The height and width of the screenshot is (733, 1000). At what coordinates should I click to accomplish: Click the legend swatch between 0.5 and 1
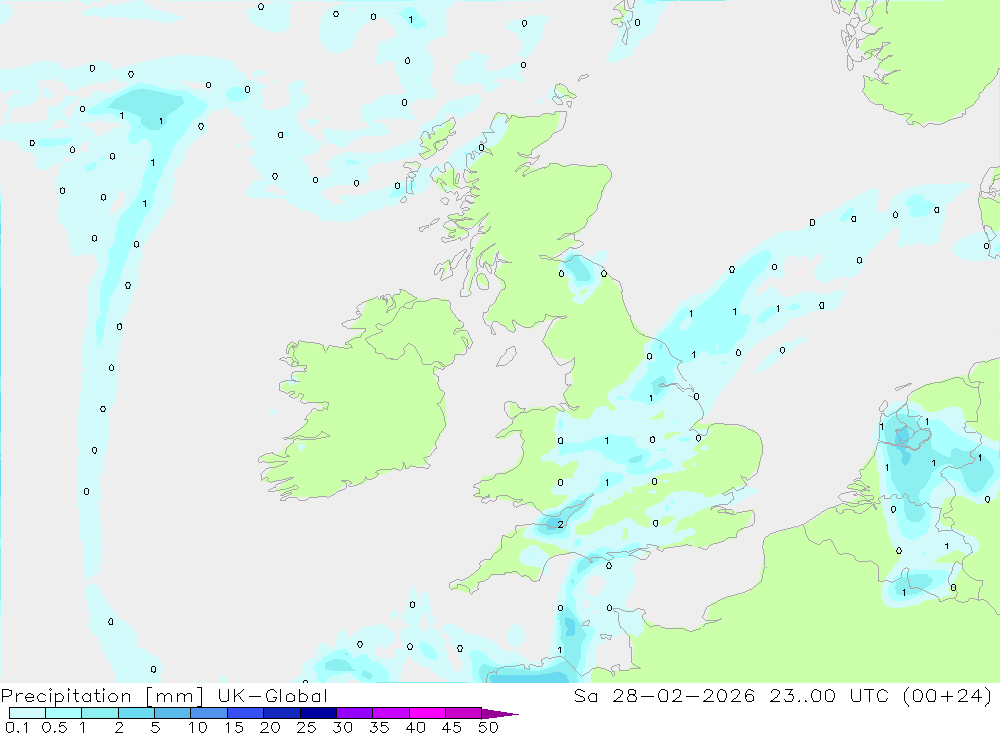click(x=64, y=713)
